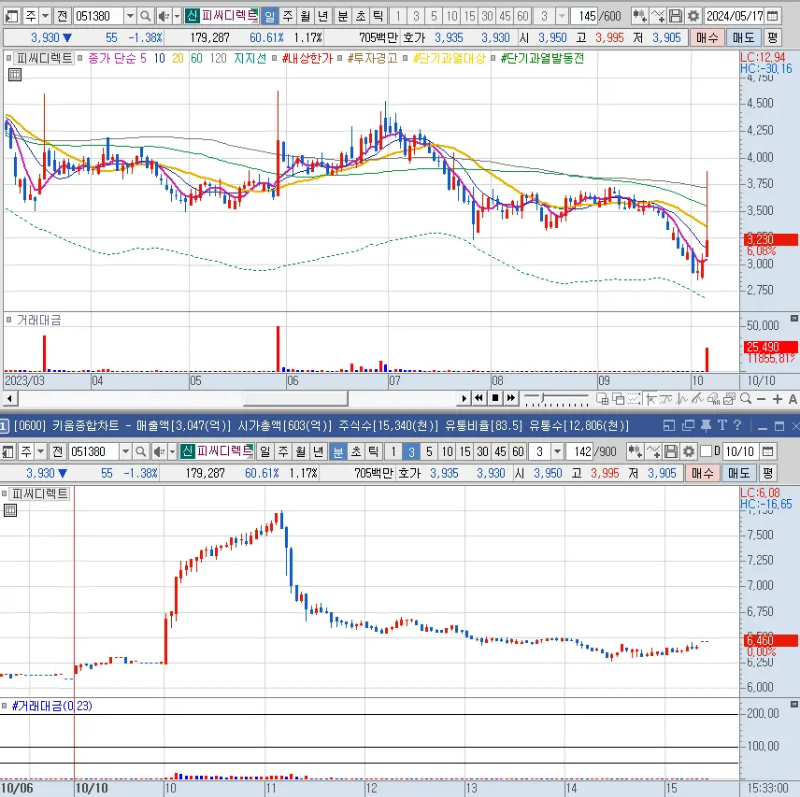Screen dimensions: 800x797
Task: Click the play button in chart replay controls
Action: pos(463,398)
